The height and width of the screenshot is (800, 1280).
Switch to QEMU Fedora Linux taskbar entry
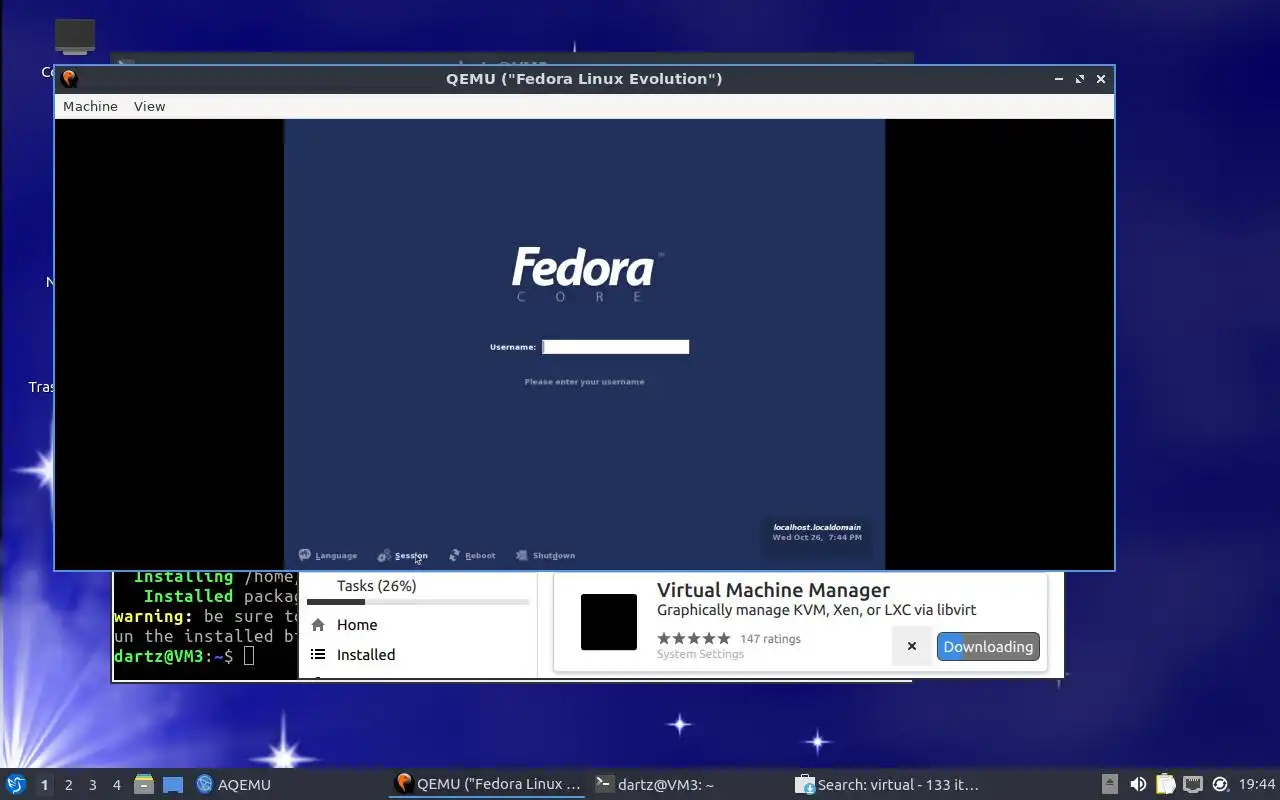pos(488,784)
